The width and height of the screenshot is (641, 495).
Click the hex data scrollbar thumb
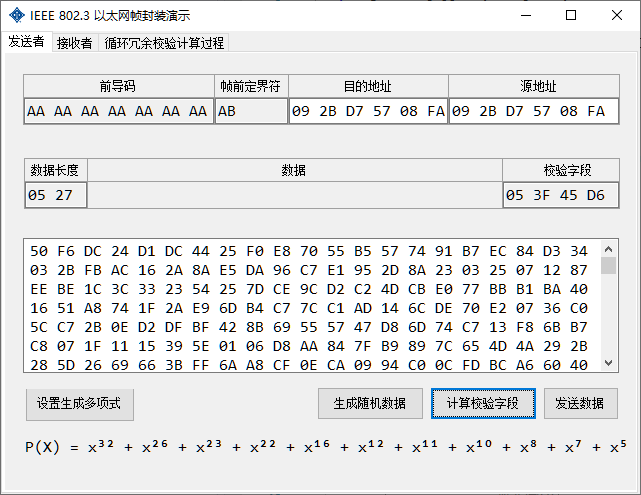coord(608,265)
